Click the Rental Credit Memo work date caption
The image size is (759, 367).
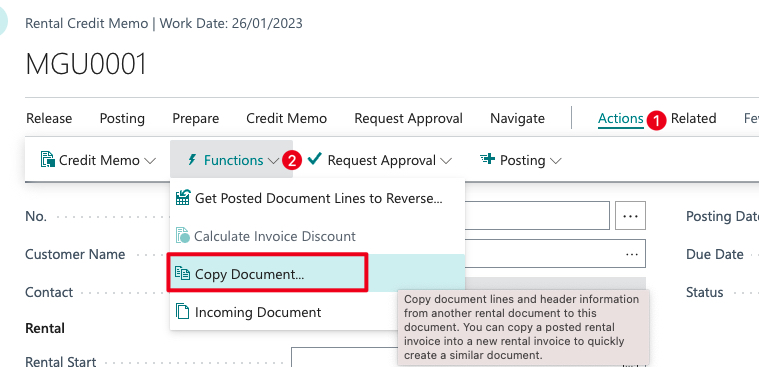(164, 23)
